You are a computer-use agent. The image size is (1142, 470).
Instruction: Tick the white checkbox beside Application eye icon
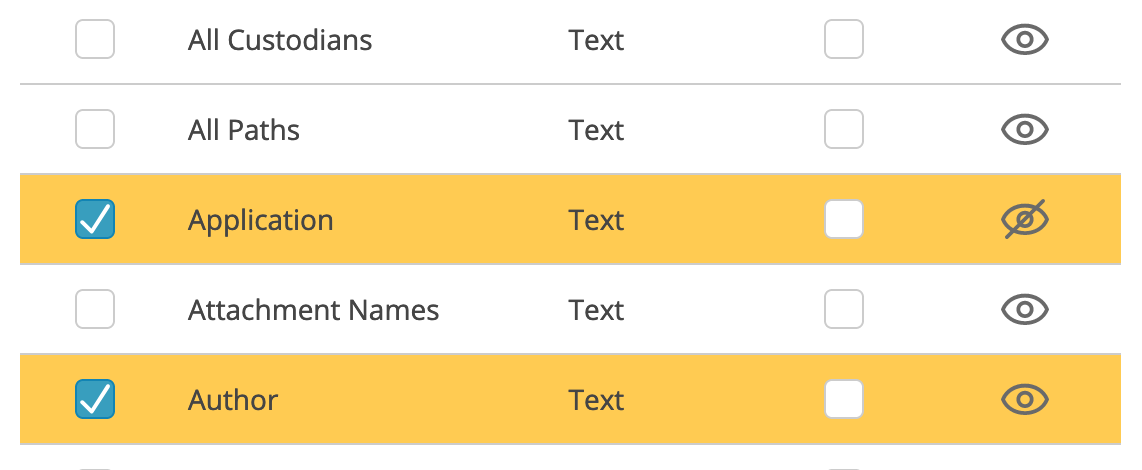pos(843,219)
